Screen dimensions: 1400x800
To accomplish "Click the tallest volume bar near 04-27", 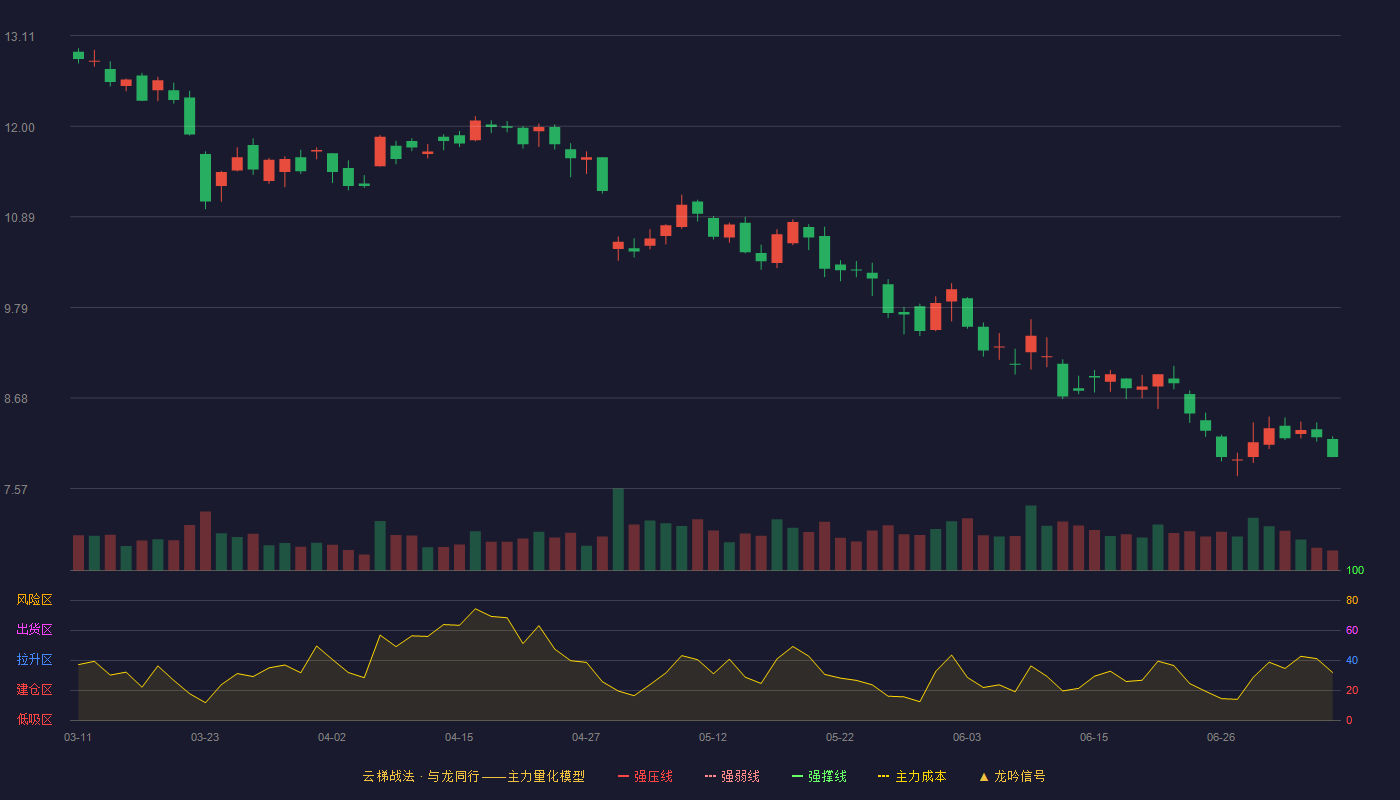I will click(x=618, y=529).
